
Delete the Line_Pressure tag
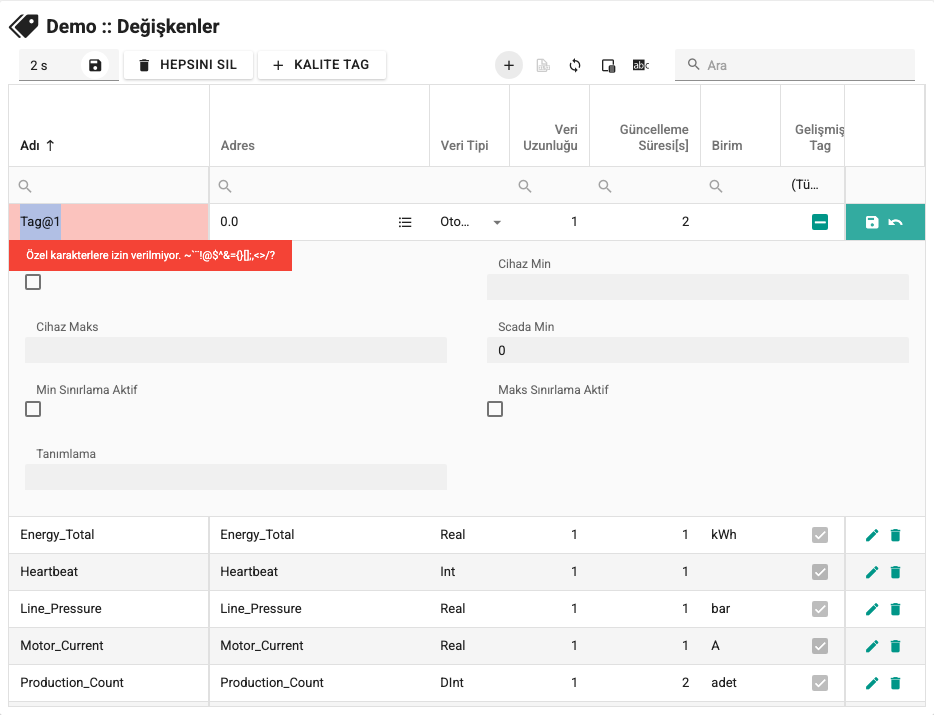pyautogui.click(x=895, y=609)
